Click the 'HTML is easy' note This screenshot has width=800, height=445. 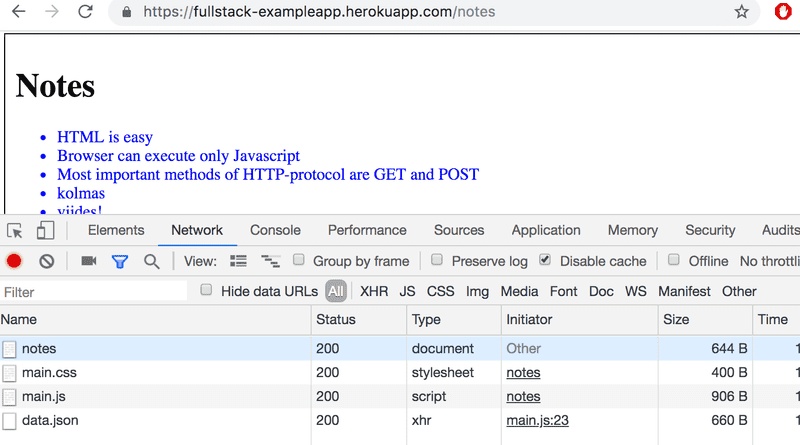(105, 137)
